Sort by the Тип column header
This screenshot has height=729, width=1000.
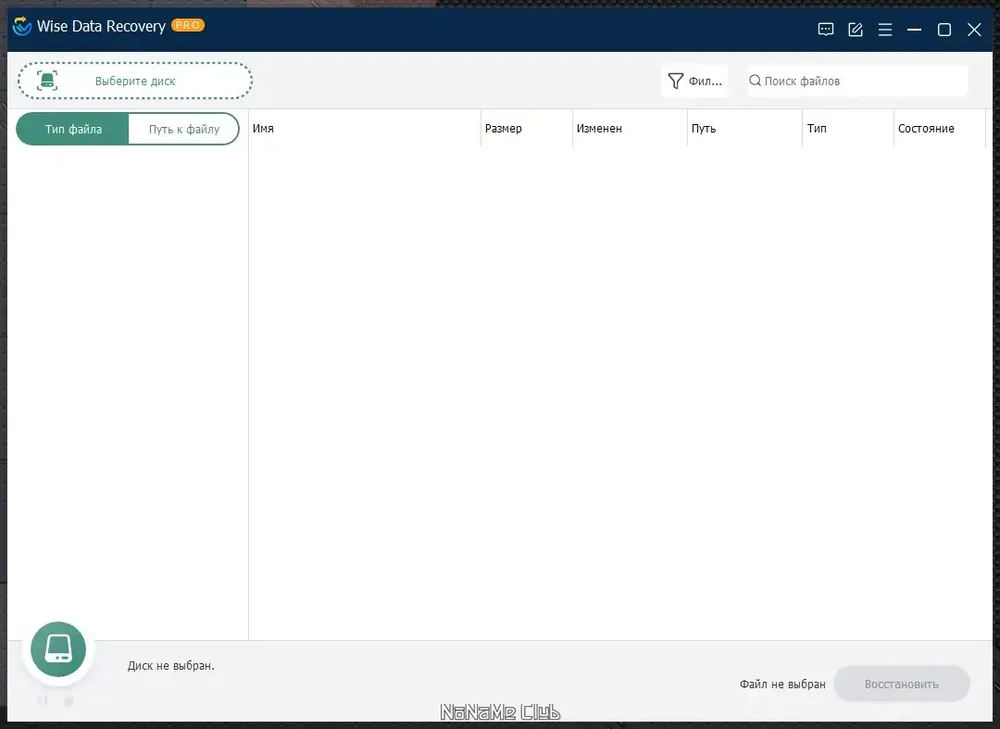(x=848, y=128)
